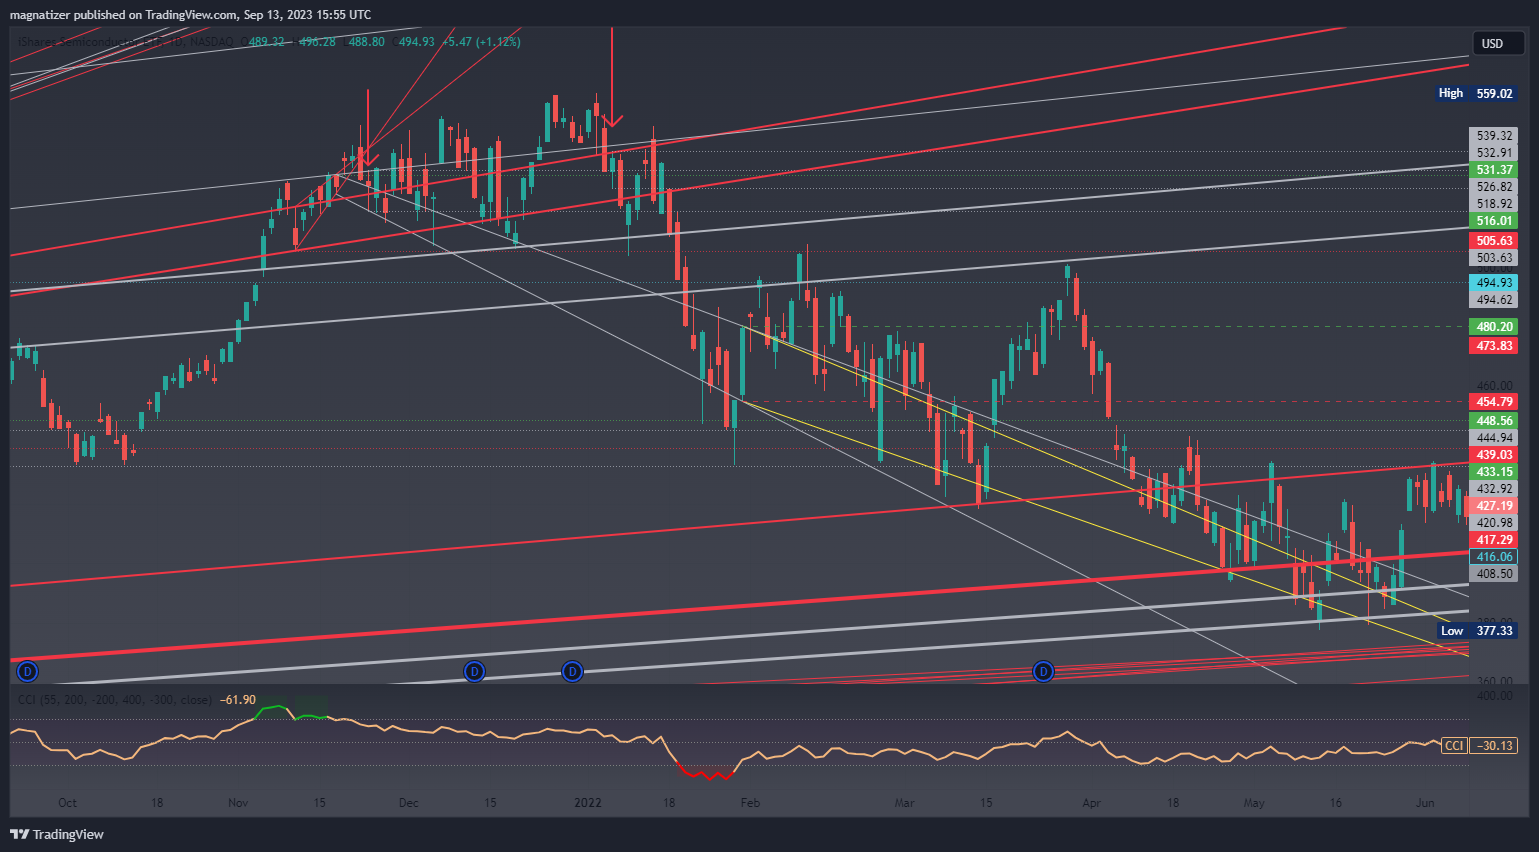
Task: Click the red 417.29 price label
Action: (x=1494, y=540)
